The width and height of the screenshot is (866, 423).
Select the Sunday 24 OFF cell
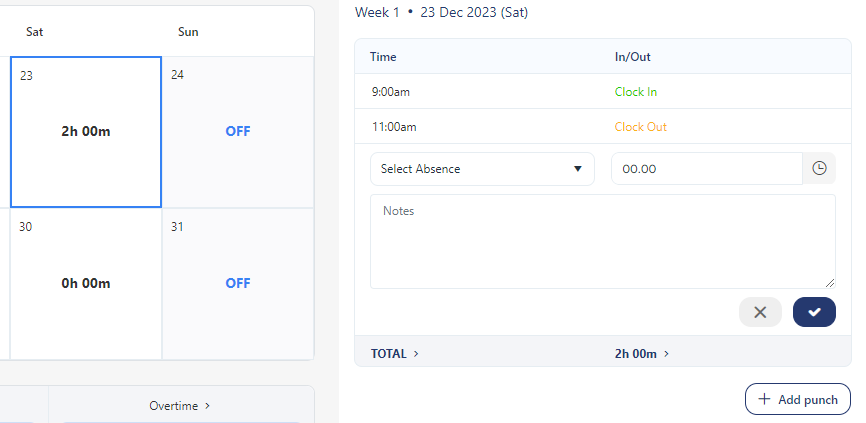238,132
